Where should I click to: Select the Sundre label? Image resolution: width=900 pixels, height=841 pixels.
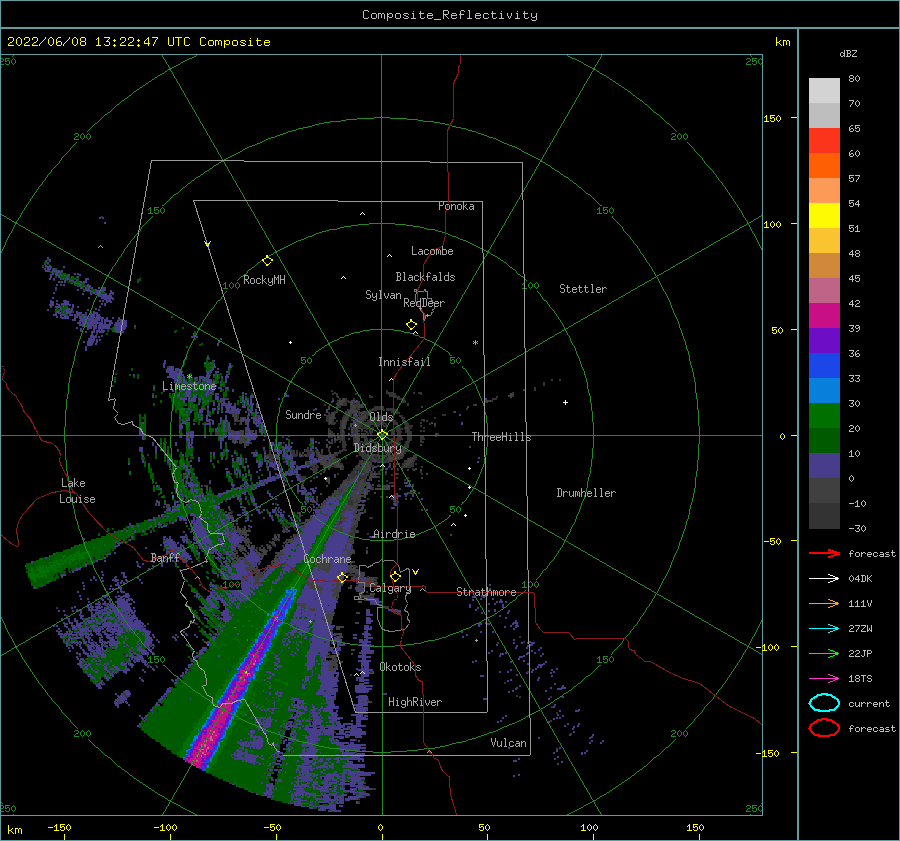(303, 414)
